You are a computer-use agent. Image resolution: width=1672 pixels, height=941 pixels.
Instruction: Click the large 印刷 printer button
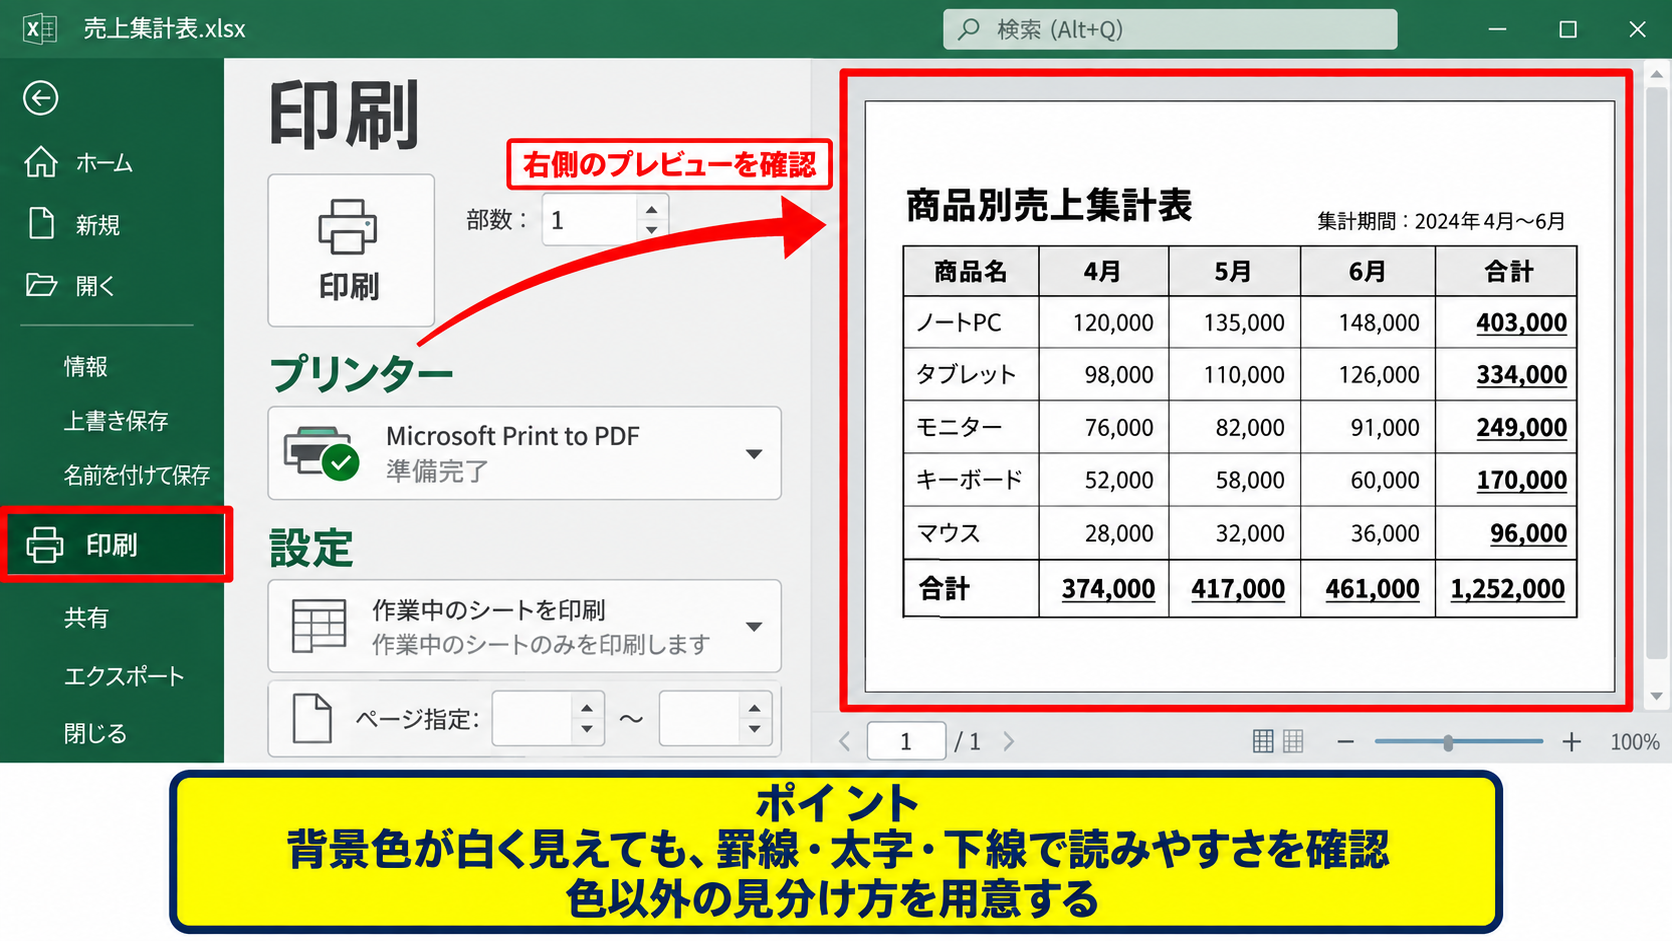tap(351, 250)
